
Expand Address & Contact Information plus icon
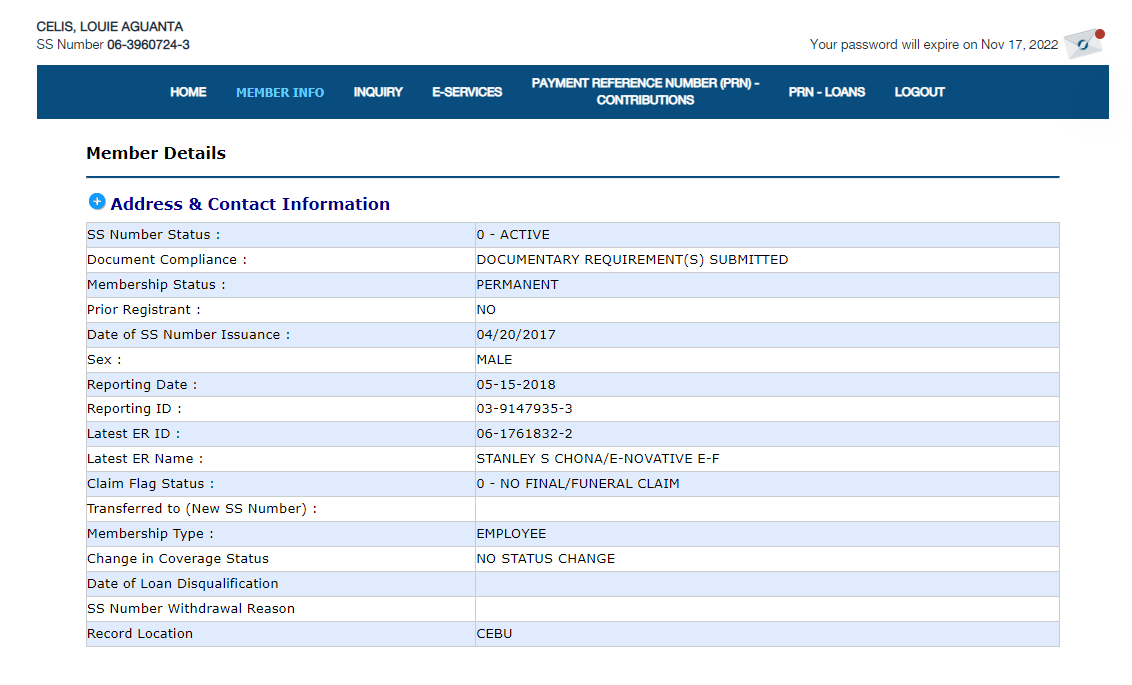click(x=97, y=202)
